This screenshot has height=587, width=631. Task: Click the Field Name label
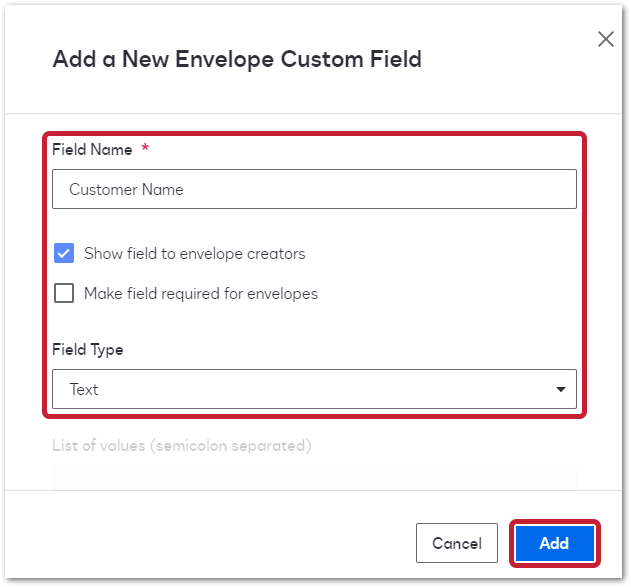click(x=92, y=150)
